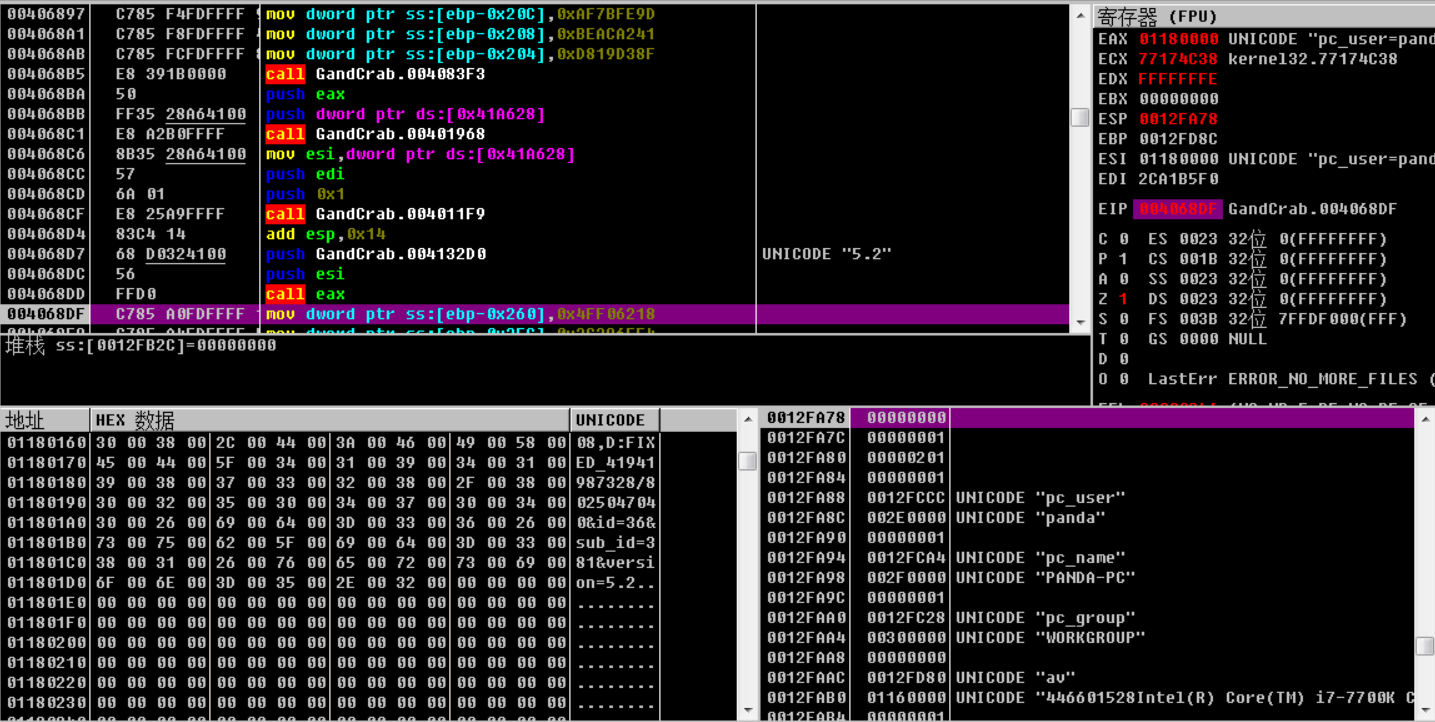Select dump row at address 011801D0
The image size is (1435, 722).
click(x=369, y=582)
